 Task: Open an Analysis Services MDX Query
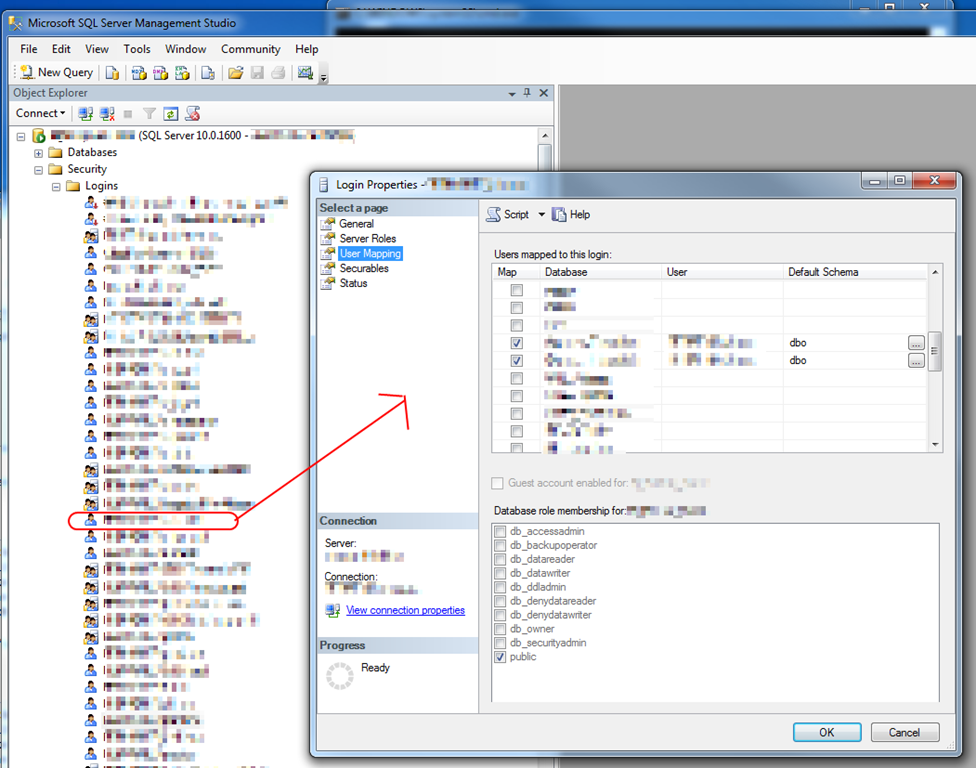139,73
